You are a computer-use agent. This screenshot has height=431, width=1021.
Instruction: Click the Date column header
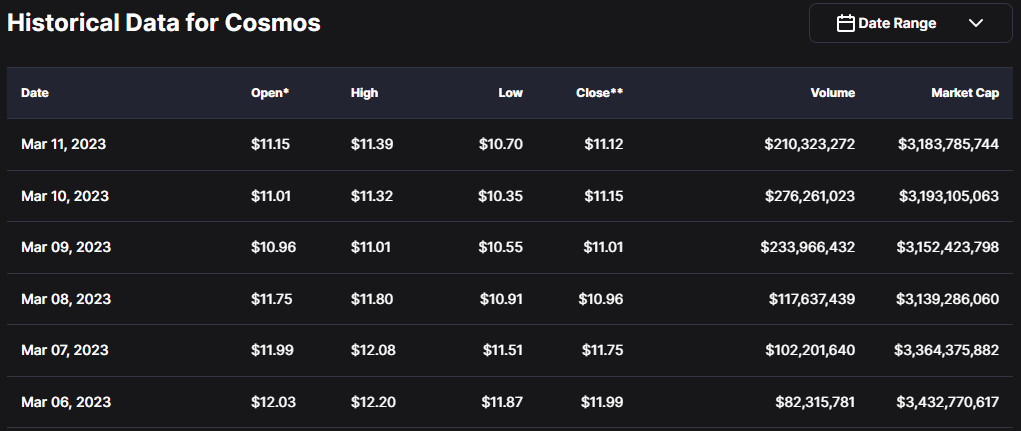(x=35, y=93)
